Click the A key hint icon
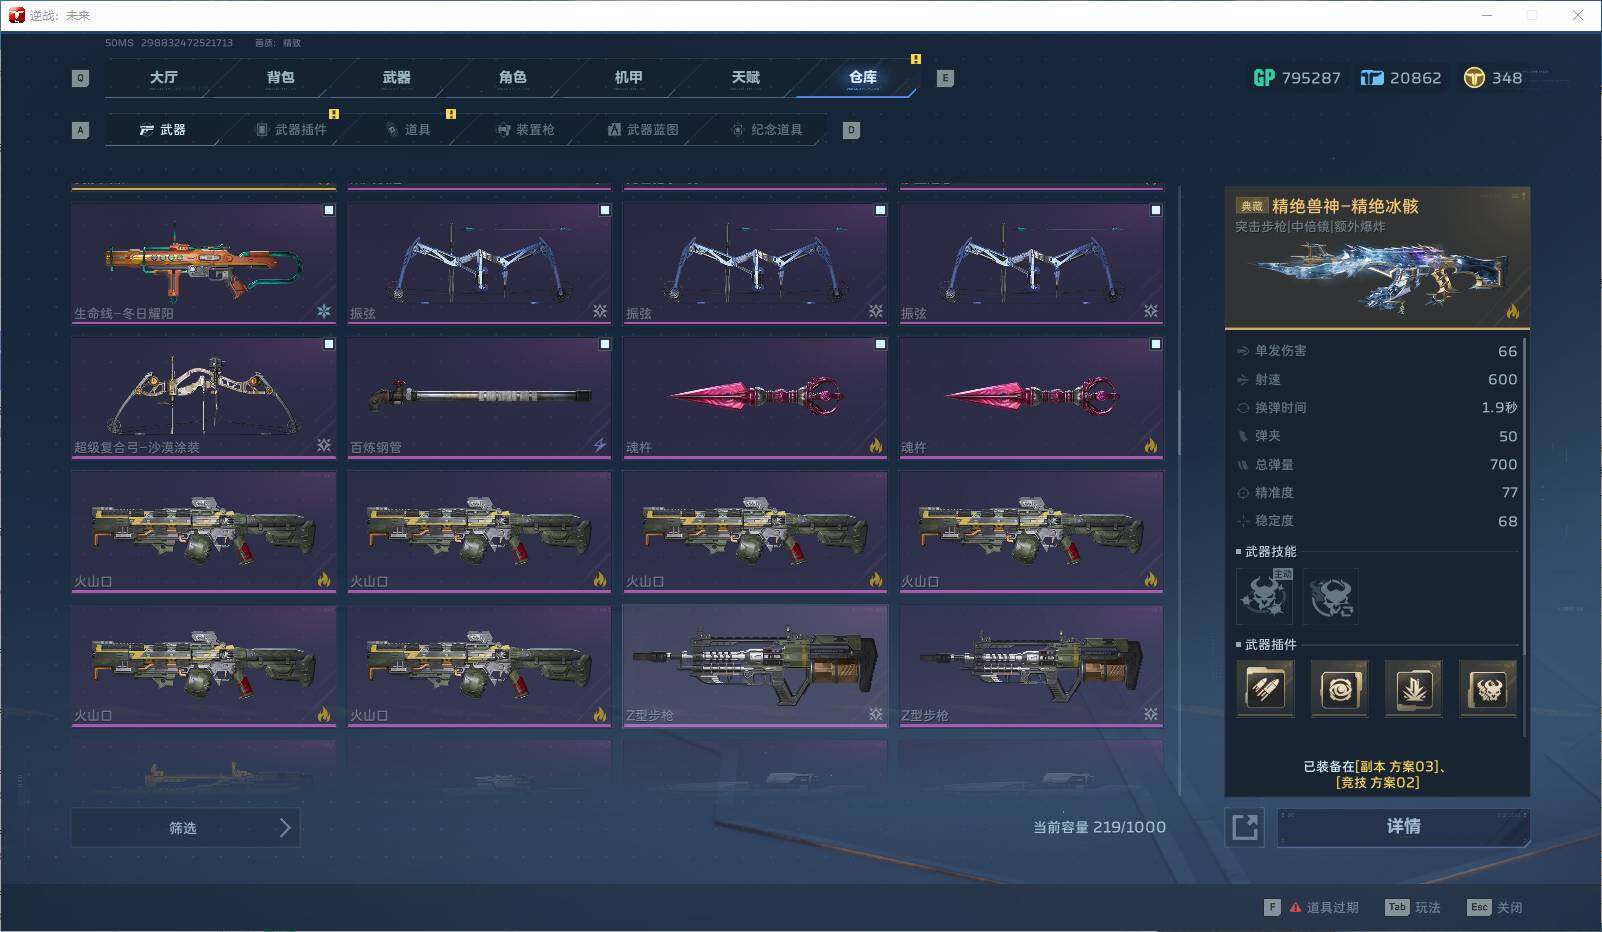Viewport: 1602px width, 932px height. pos(81,130)
